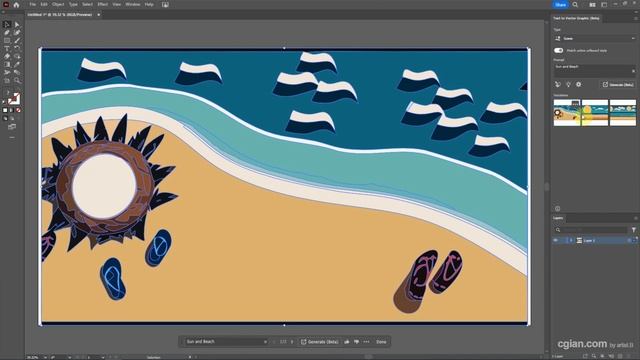Set color mode to None (red slash)
This screenshot has height=360, width=640.
[x=18, y=110]
